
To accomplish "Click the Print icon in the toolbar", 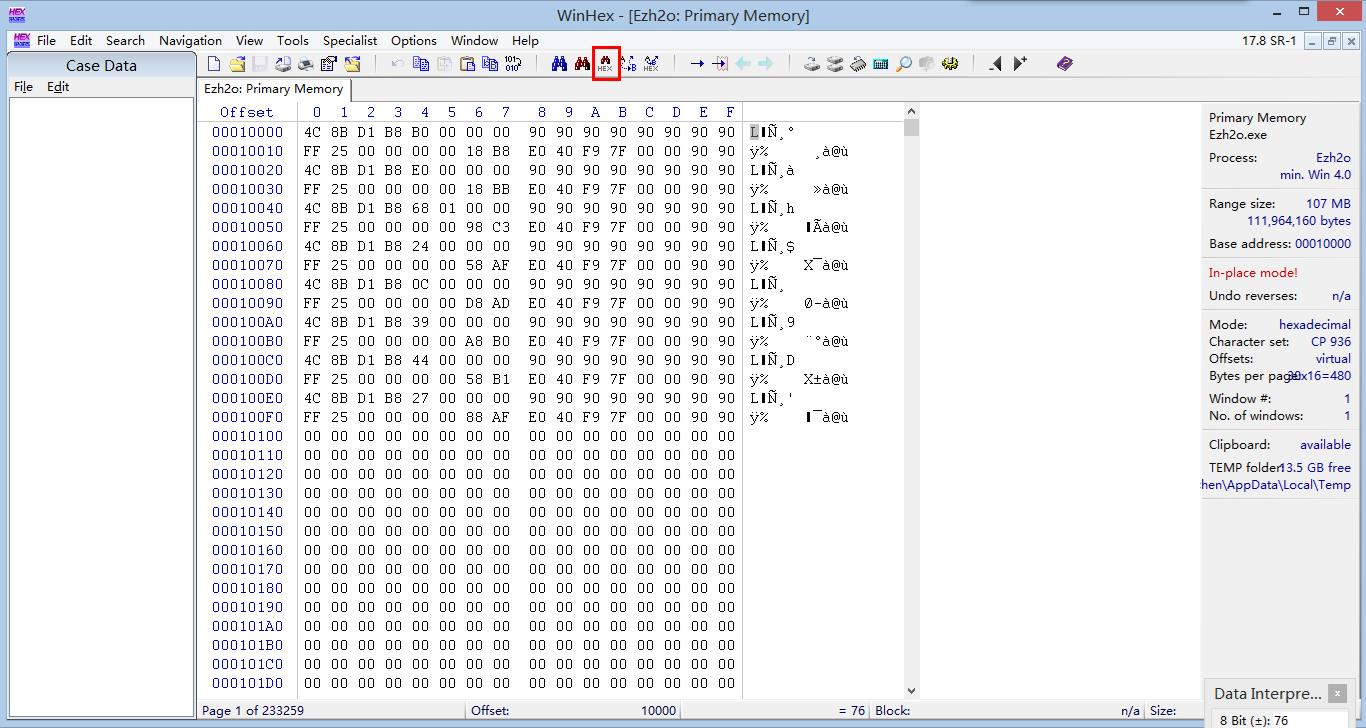I will tap(305, 64).
